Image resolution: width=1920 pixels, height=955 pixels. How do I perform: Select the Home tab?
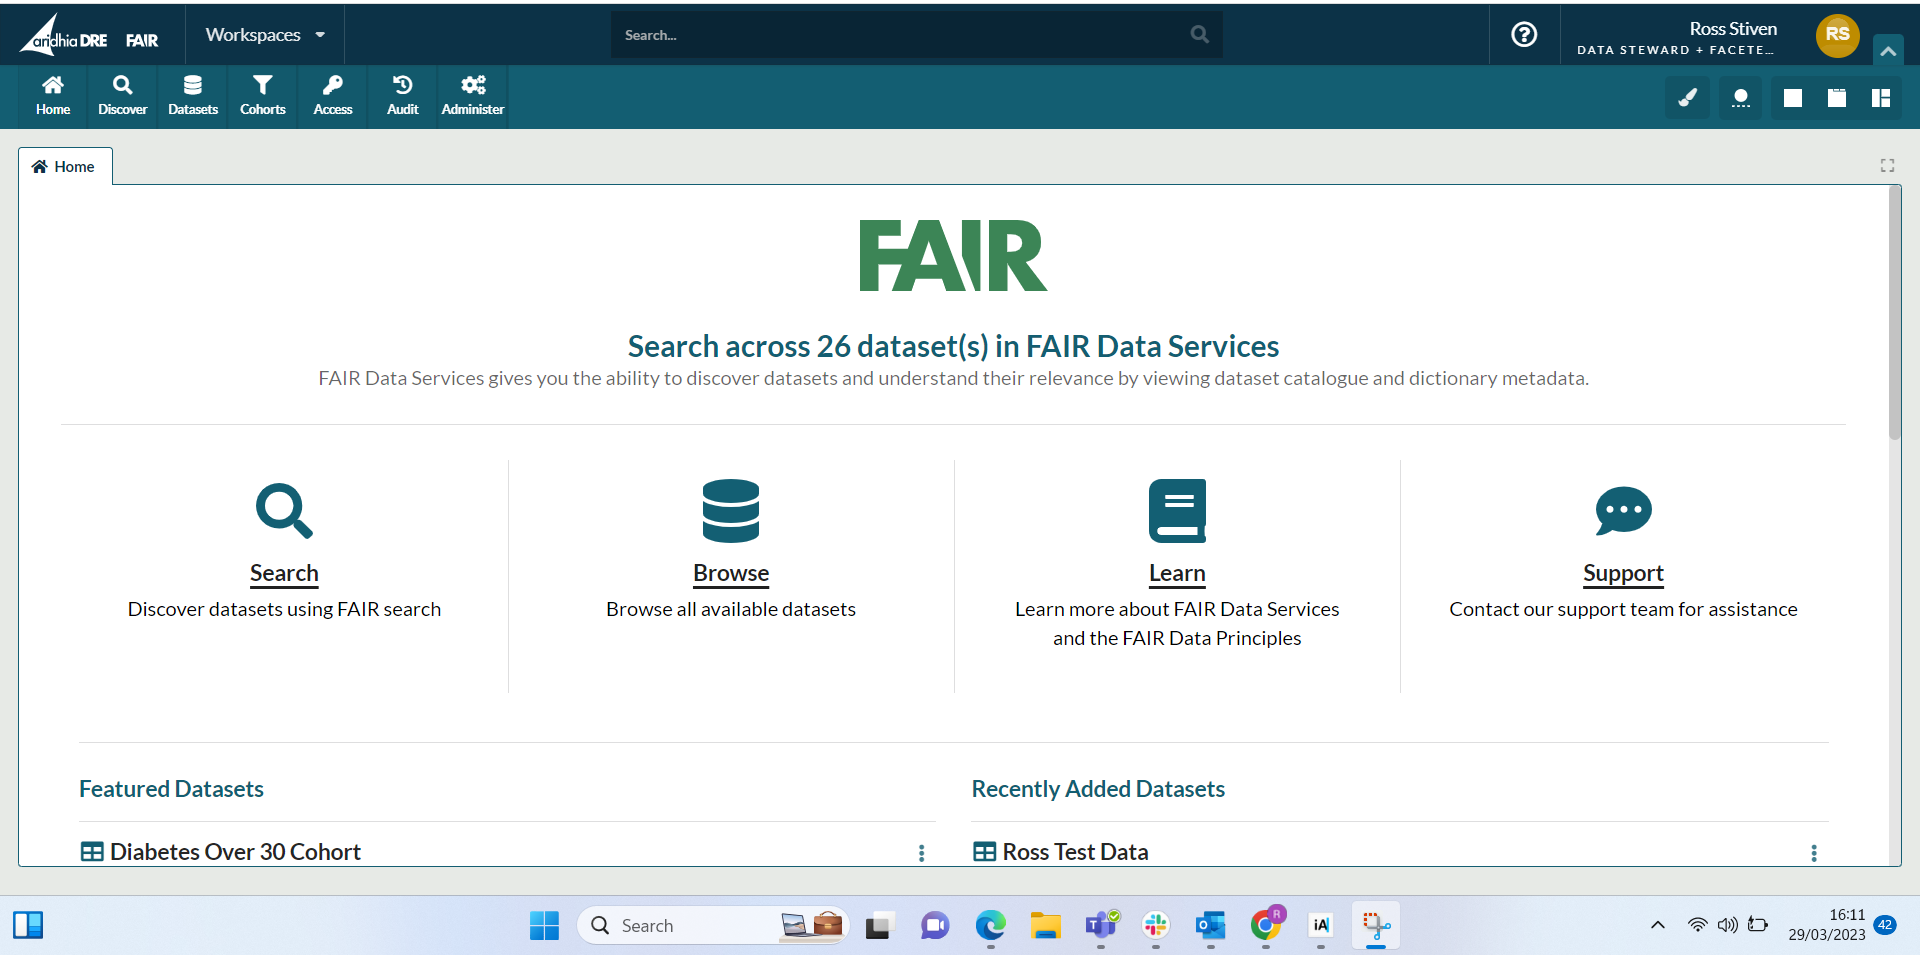65,167
